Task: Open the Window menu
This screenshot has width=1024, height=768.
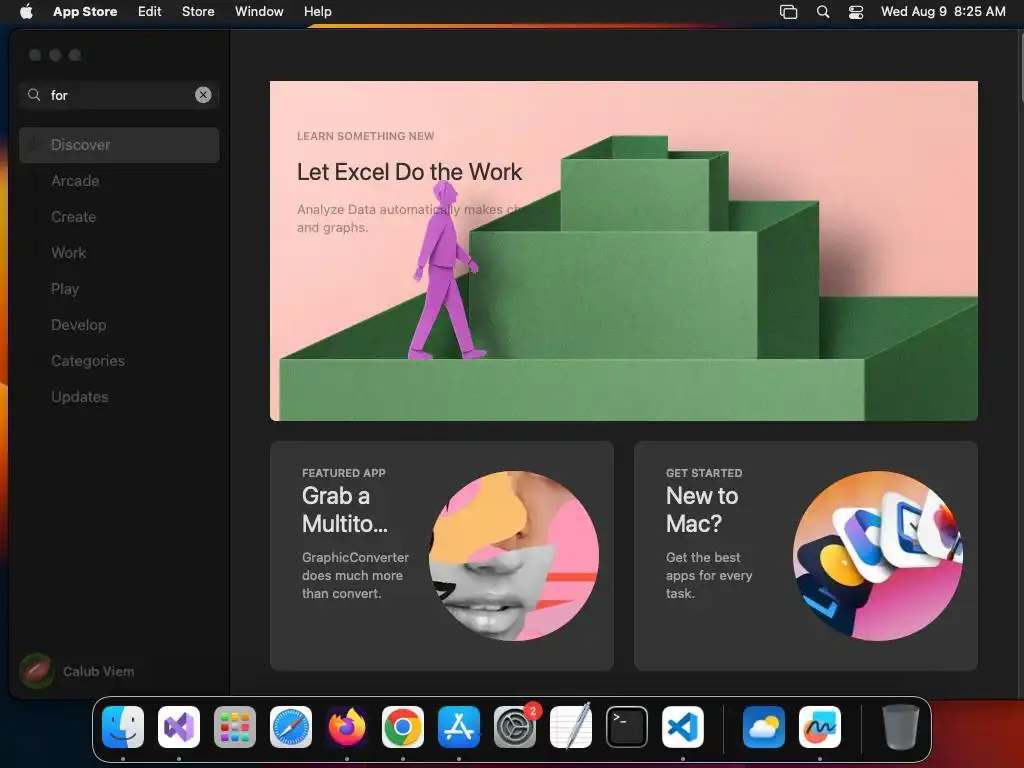Action: click(x=259, y=11)
